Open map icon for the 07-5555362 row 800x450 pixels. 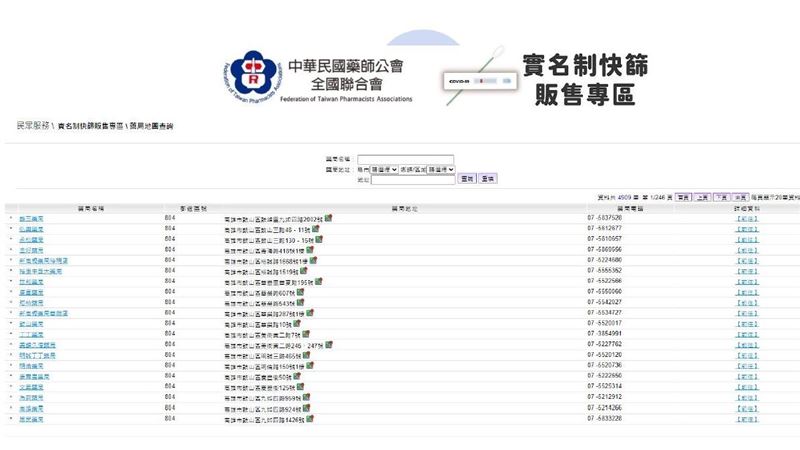click(x=303, y=271)
